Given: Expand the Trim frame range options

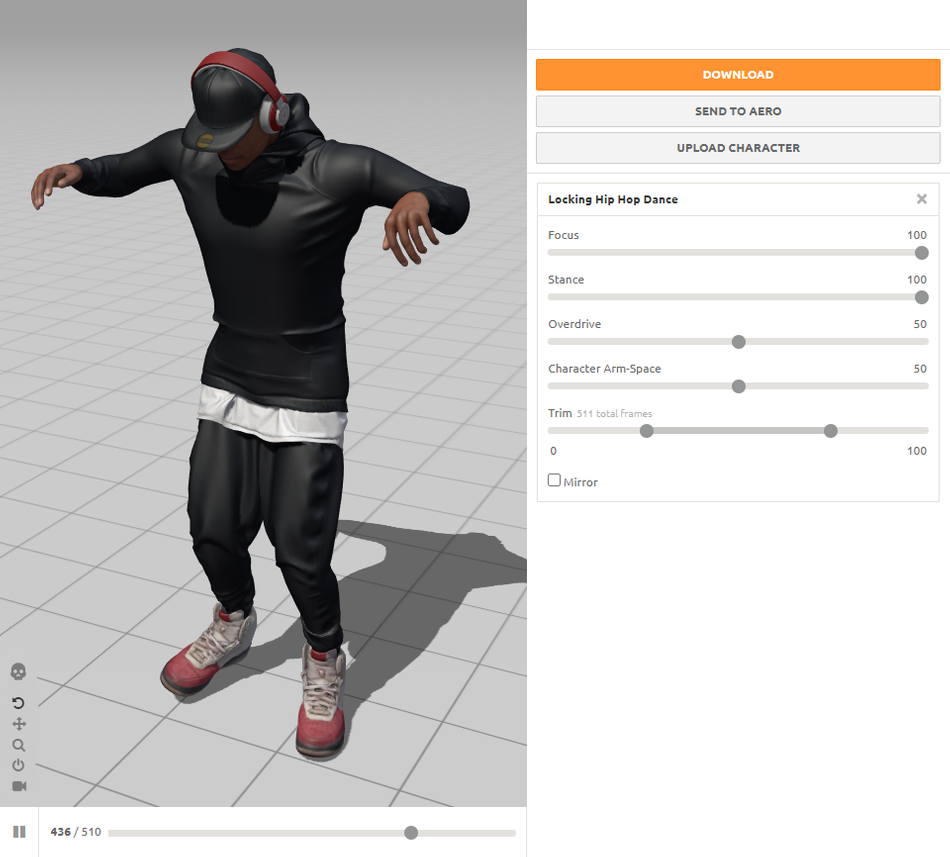Looking at the screenshot, I should (x=560, y=413).
